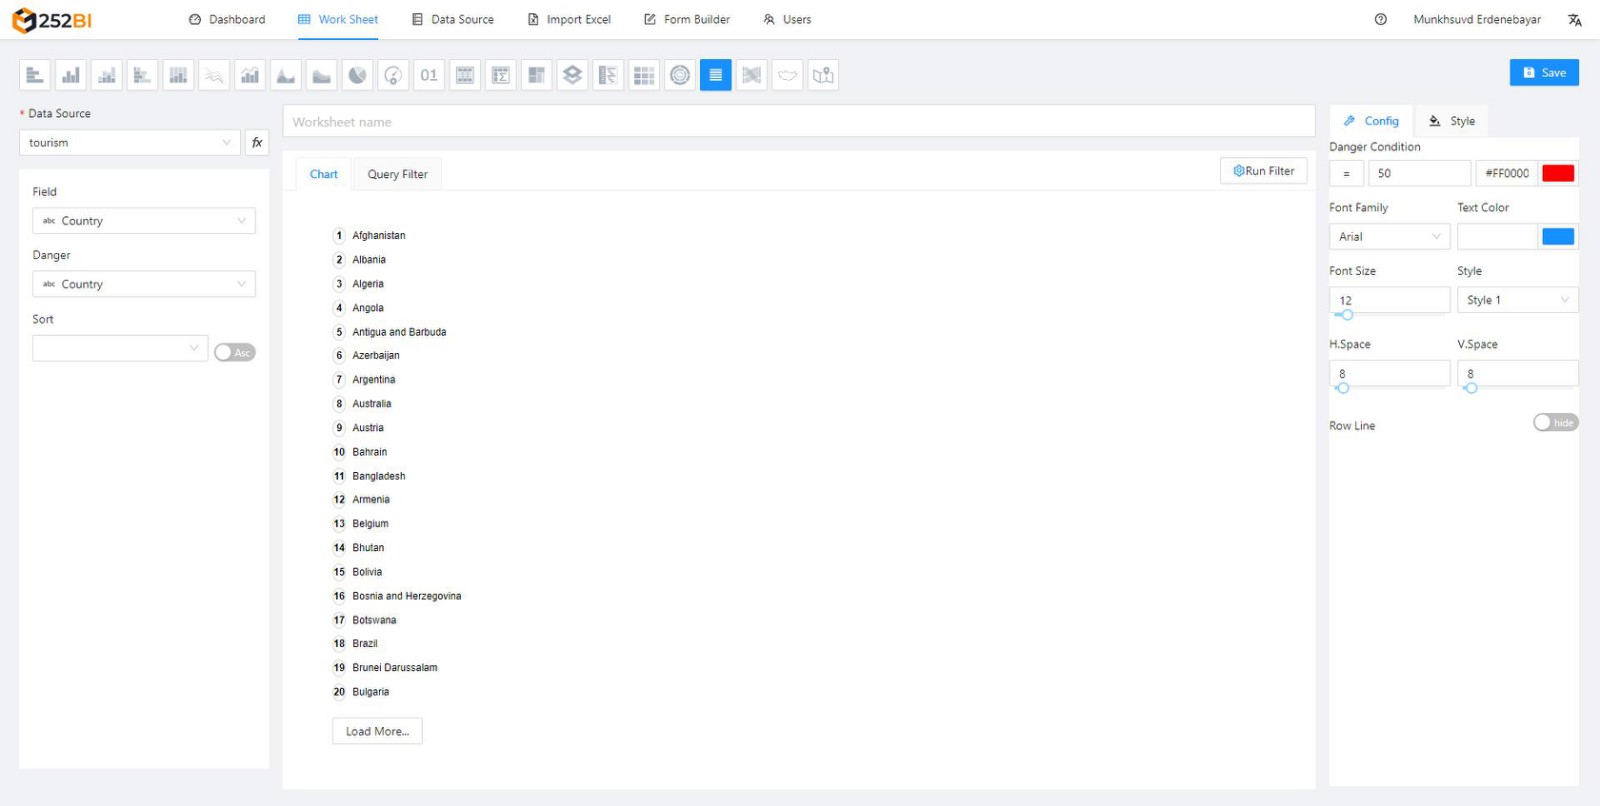This screenshot has height=806, width=1600.
Task: Click the red danger color swatch
Action: click(1558, 173)
